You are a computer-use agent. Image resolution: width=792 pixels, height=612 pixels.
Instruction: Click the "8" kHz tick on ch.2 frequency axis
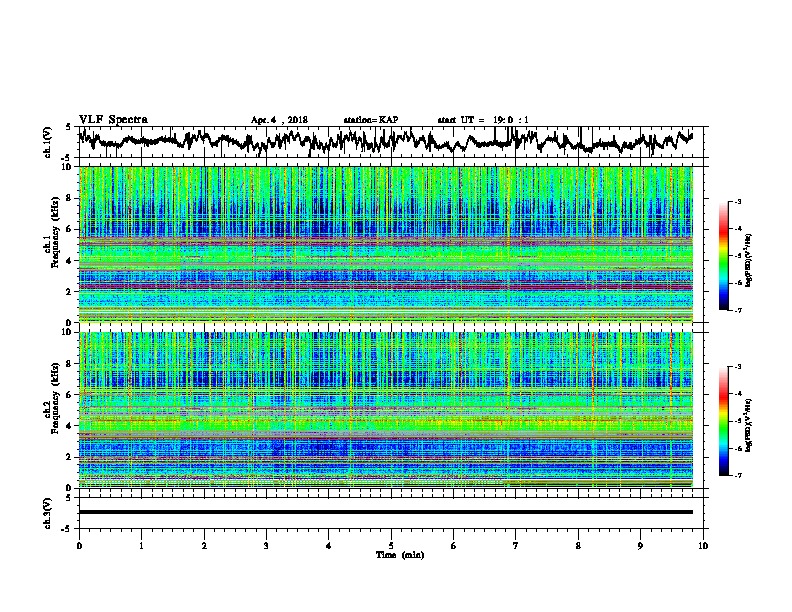pyautogui.click(x=70, y=364)
